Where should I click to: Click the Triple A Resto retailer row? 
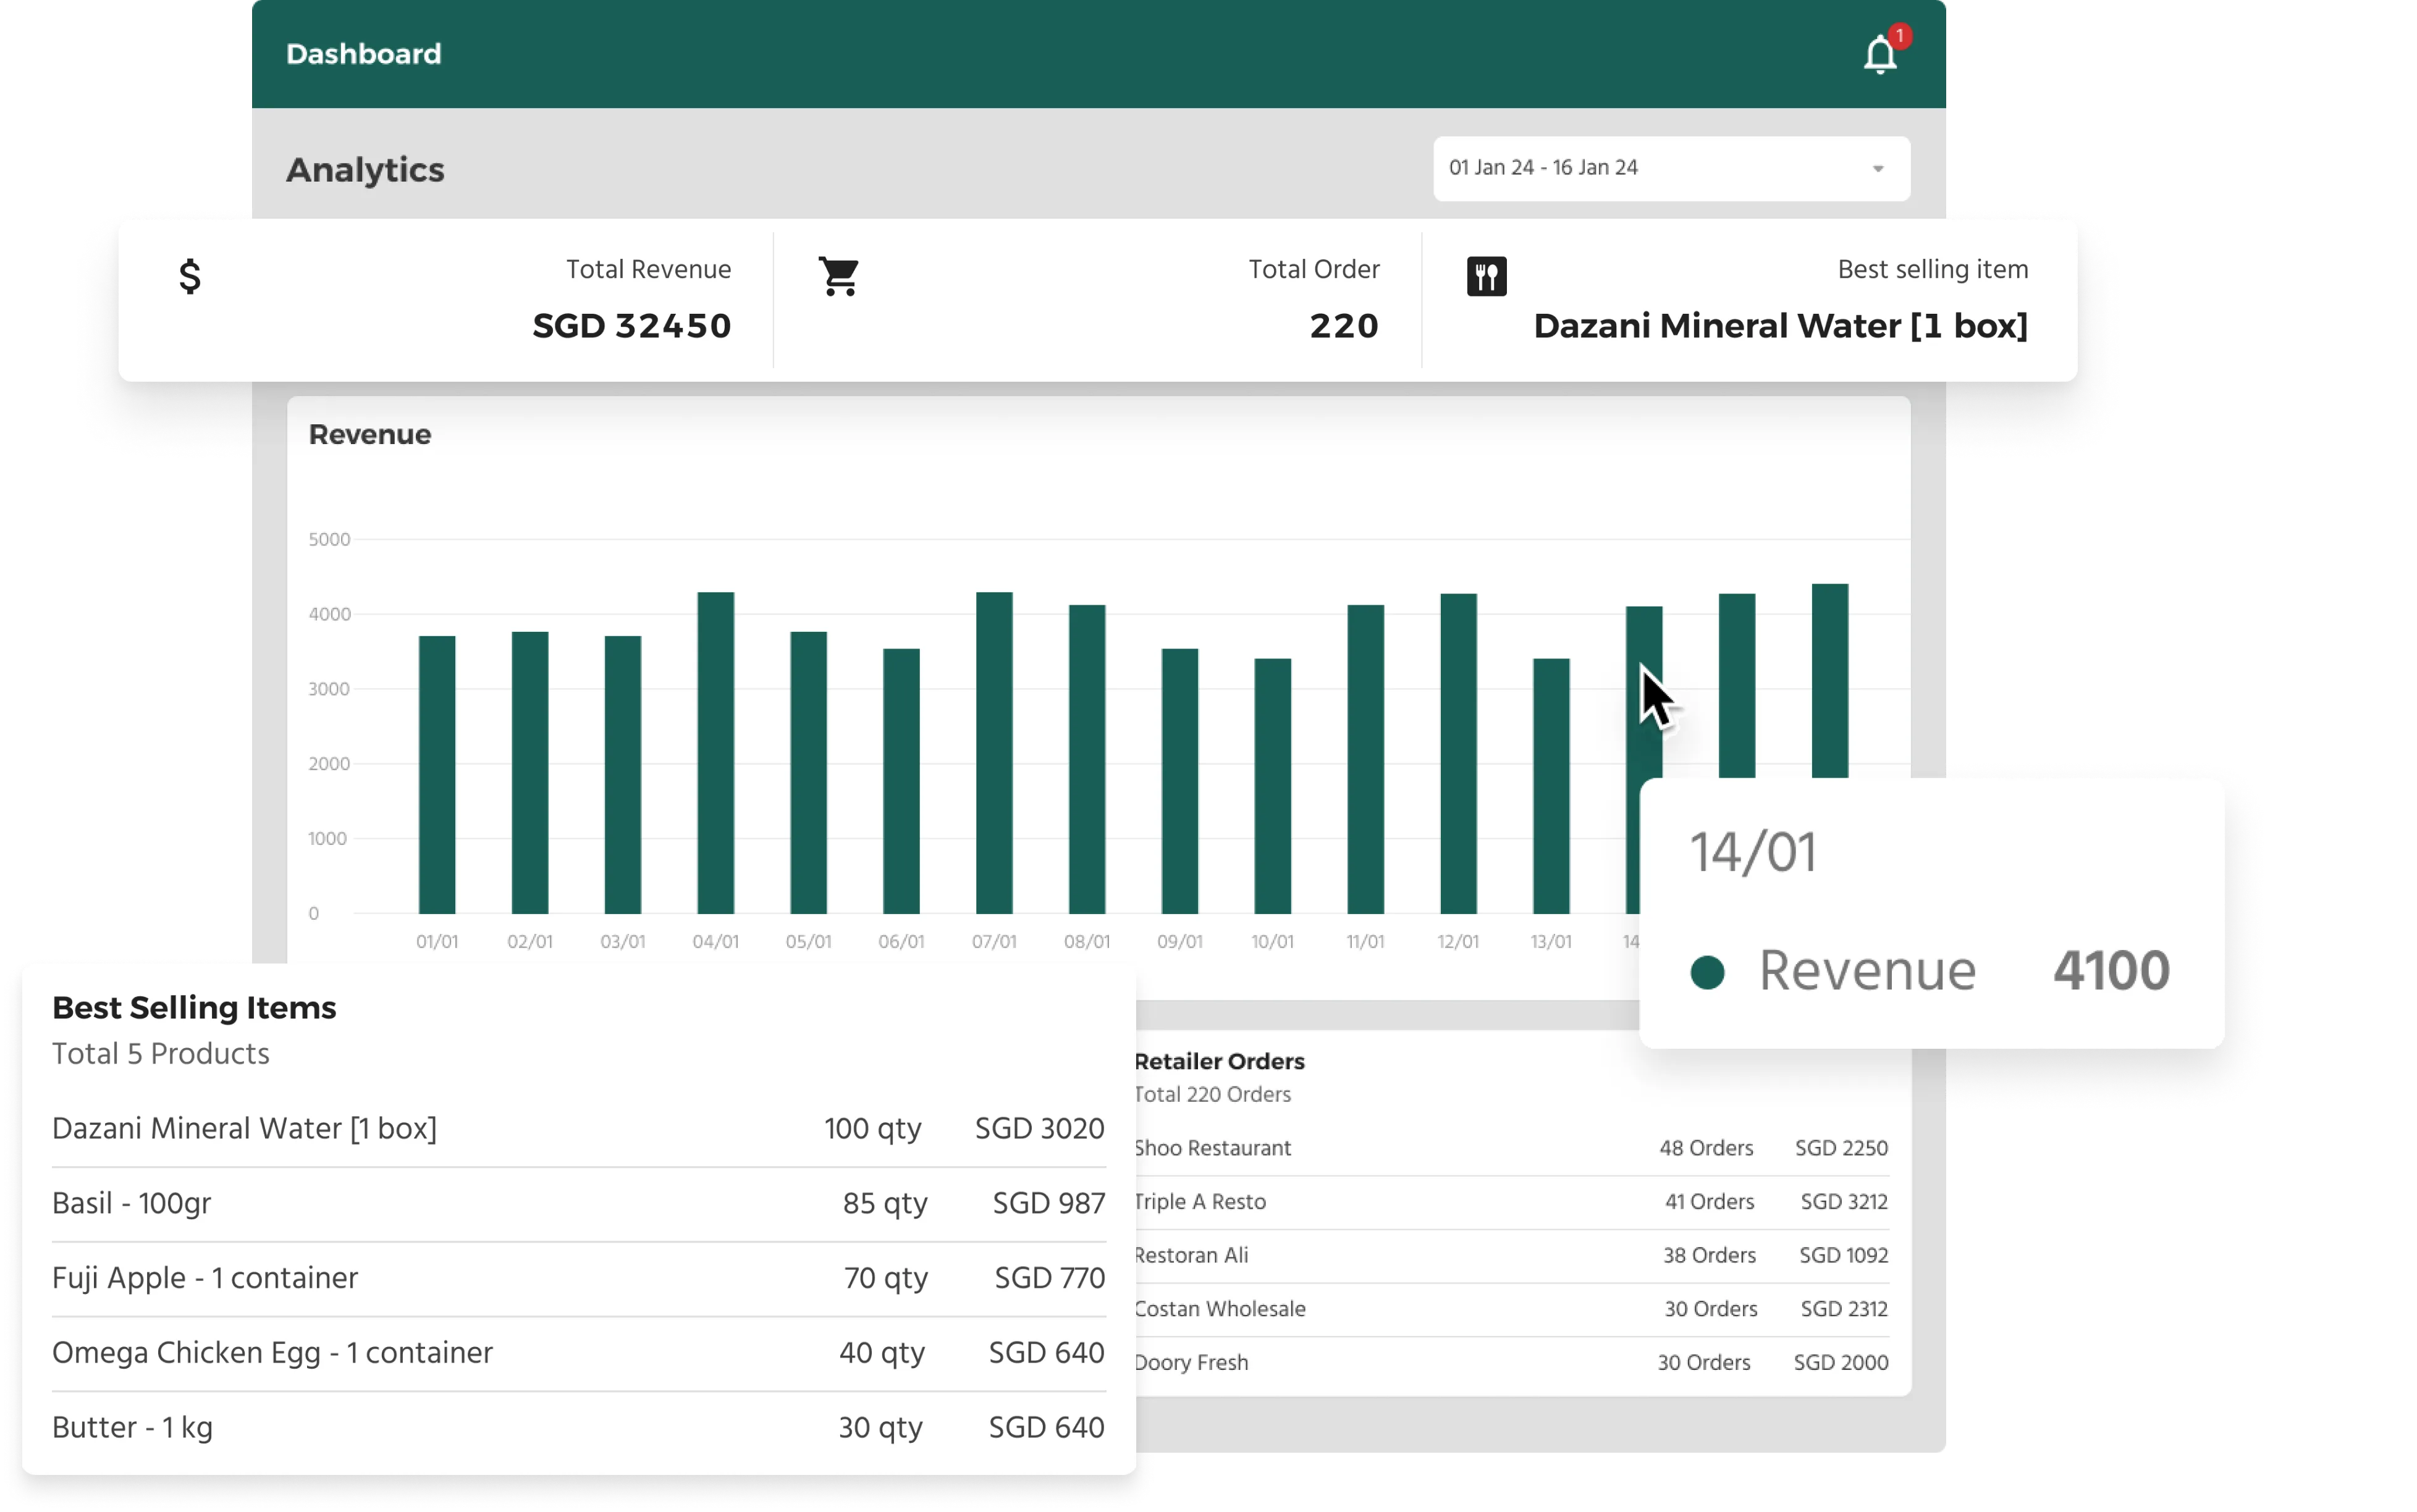coord(1511,1203)
